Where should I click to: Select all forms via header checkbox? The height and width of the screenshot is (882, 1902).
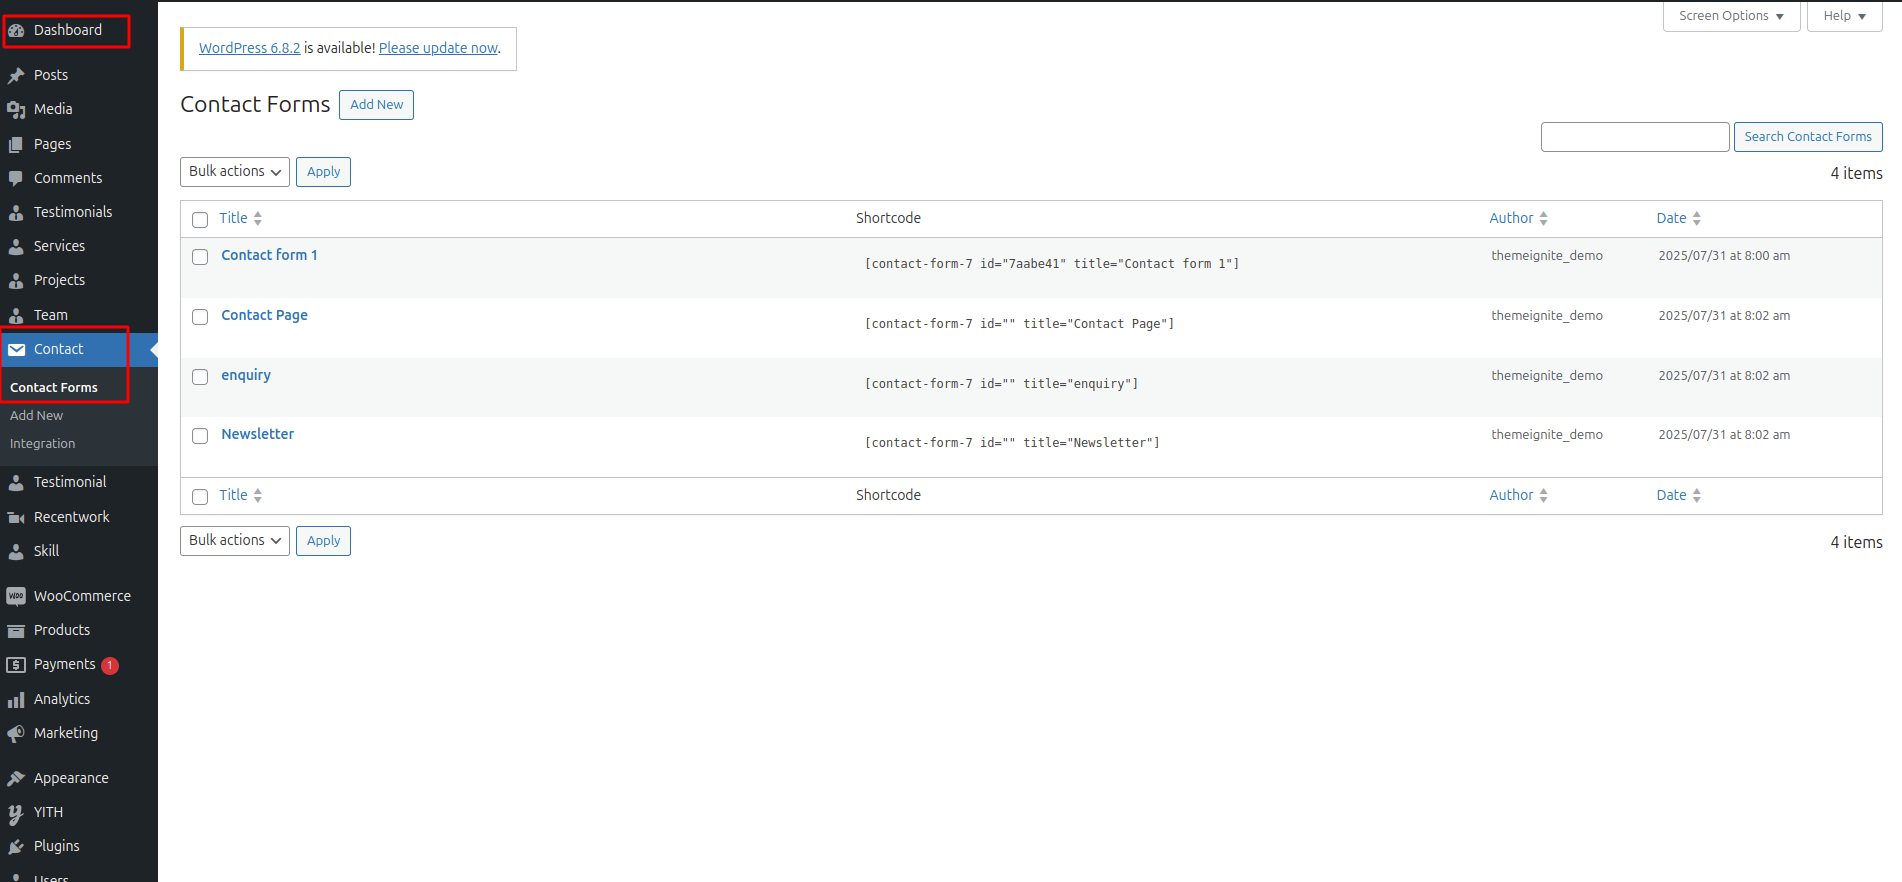click(200, 220)
